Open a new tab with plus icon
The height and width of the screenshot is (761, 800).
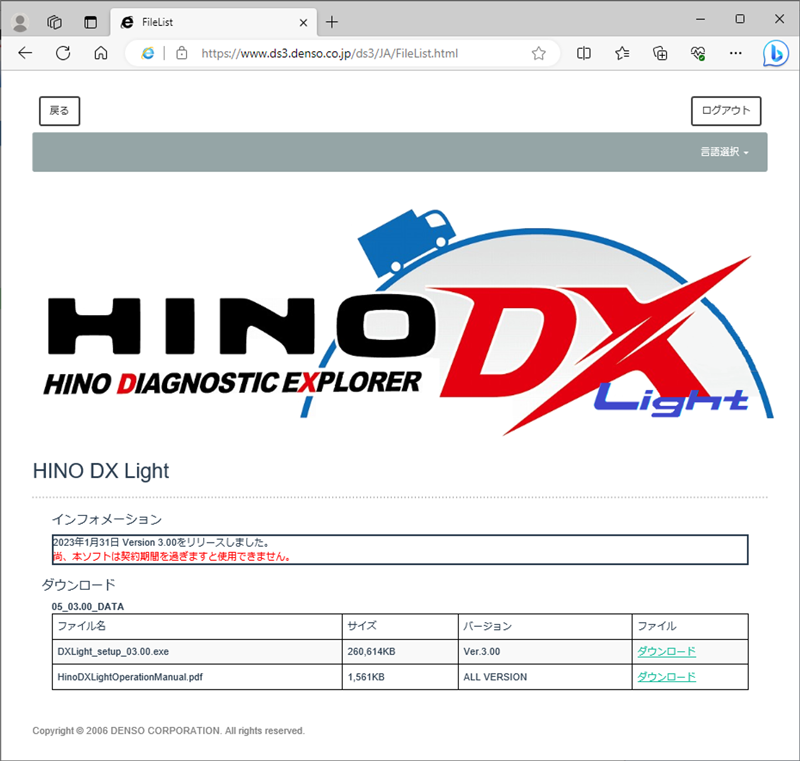point(332,22)
